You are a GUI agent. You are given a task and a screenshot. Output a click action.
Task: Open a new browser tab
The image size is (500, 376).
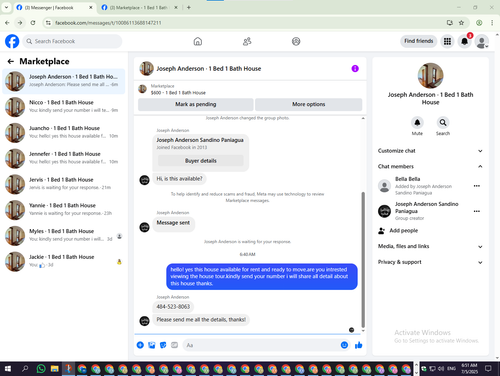pyautogui.click(x=189, y=7)
